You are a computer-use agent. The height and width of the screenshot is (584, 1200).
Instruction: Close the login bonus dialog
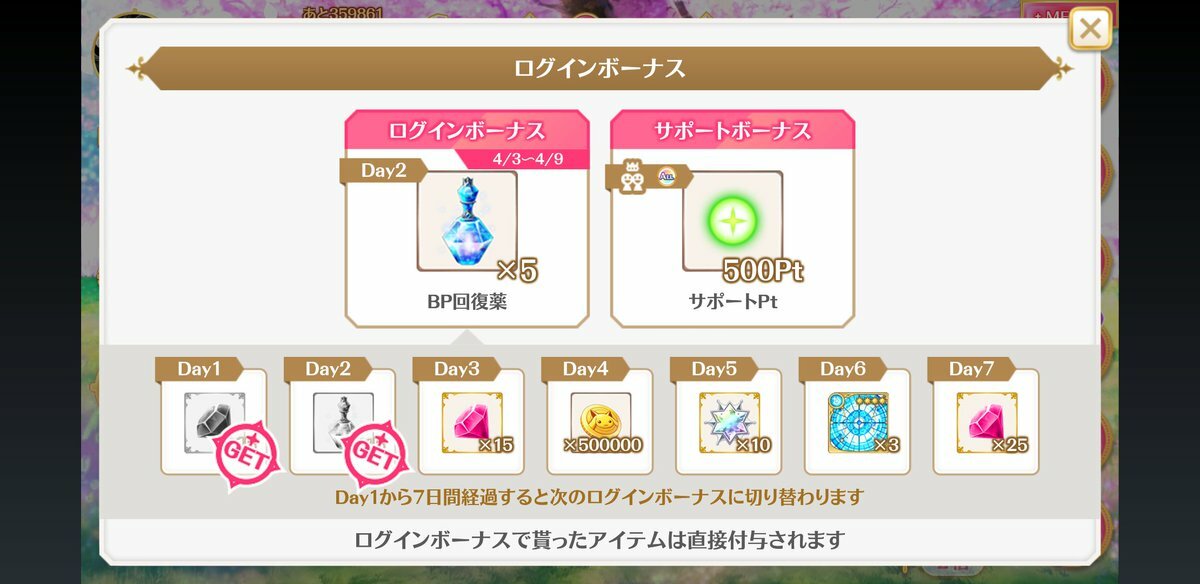click(1090, 28)
